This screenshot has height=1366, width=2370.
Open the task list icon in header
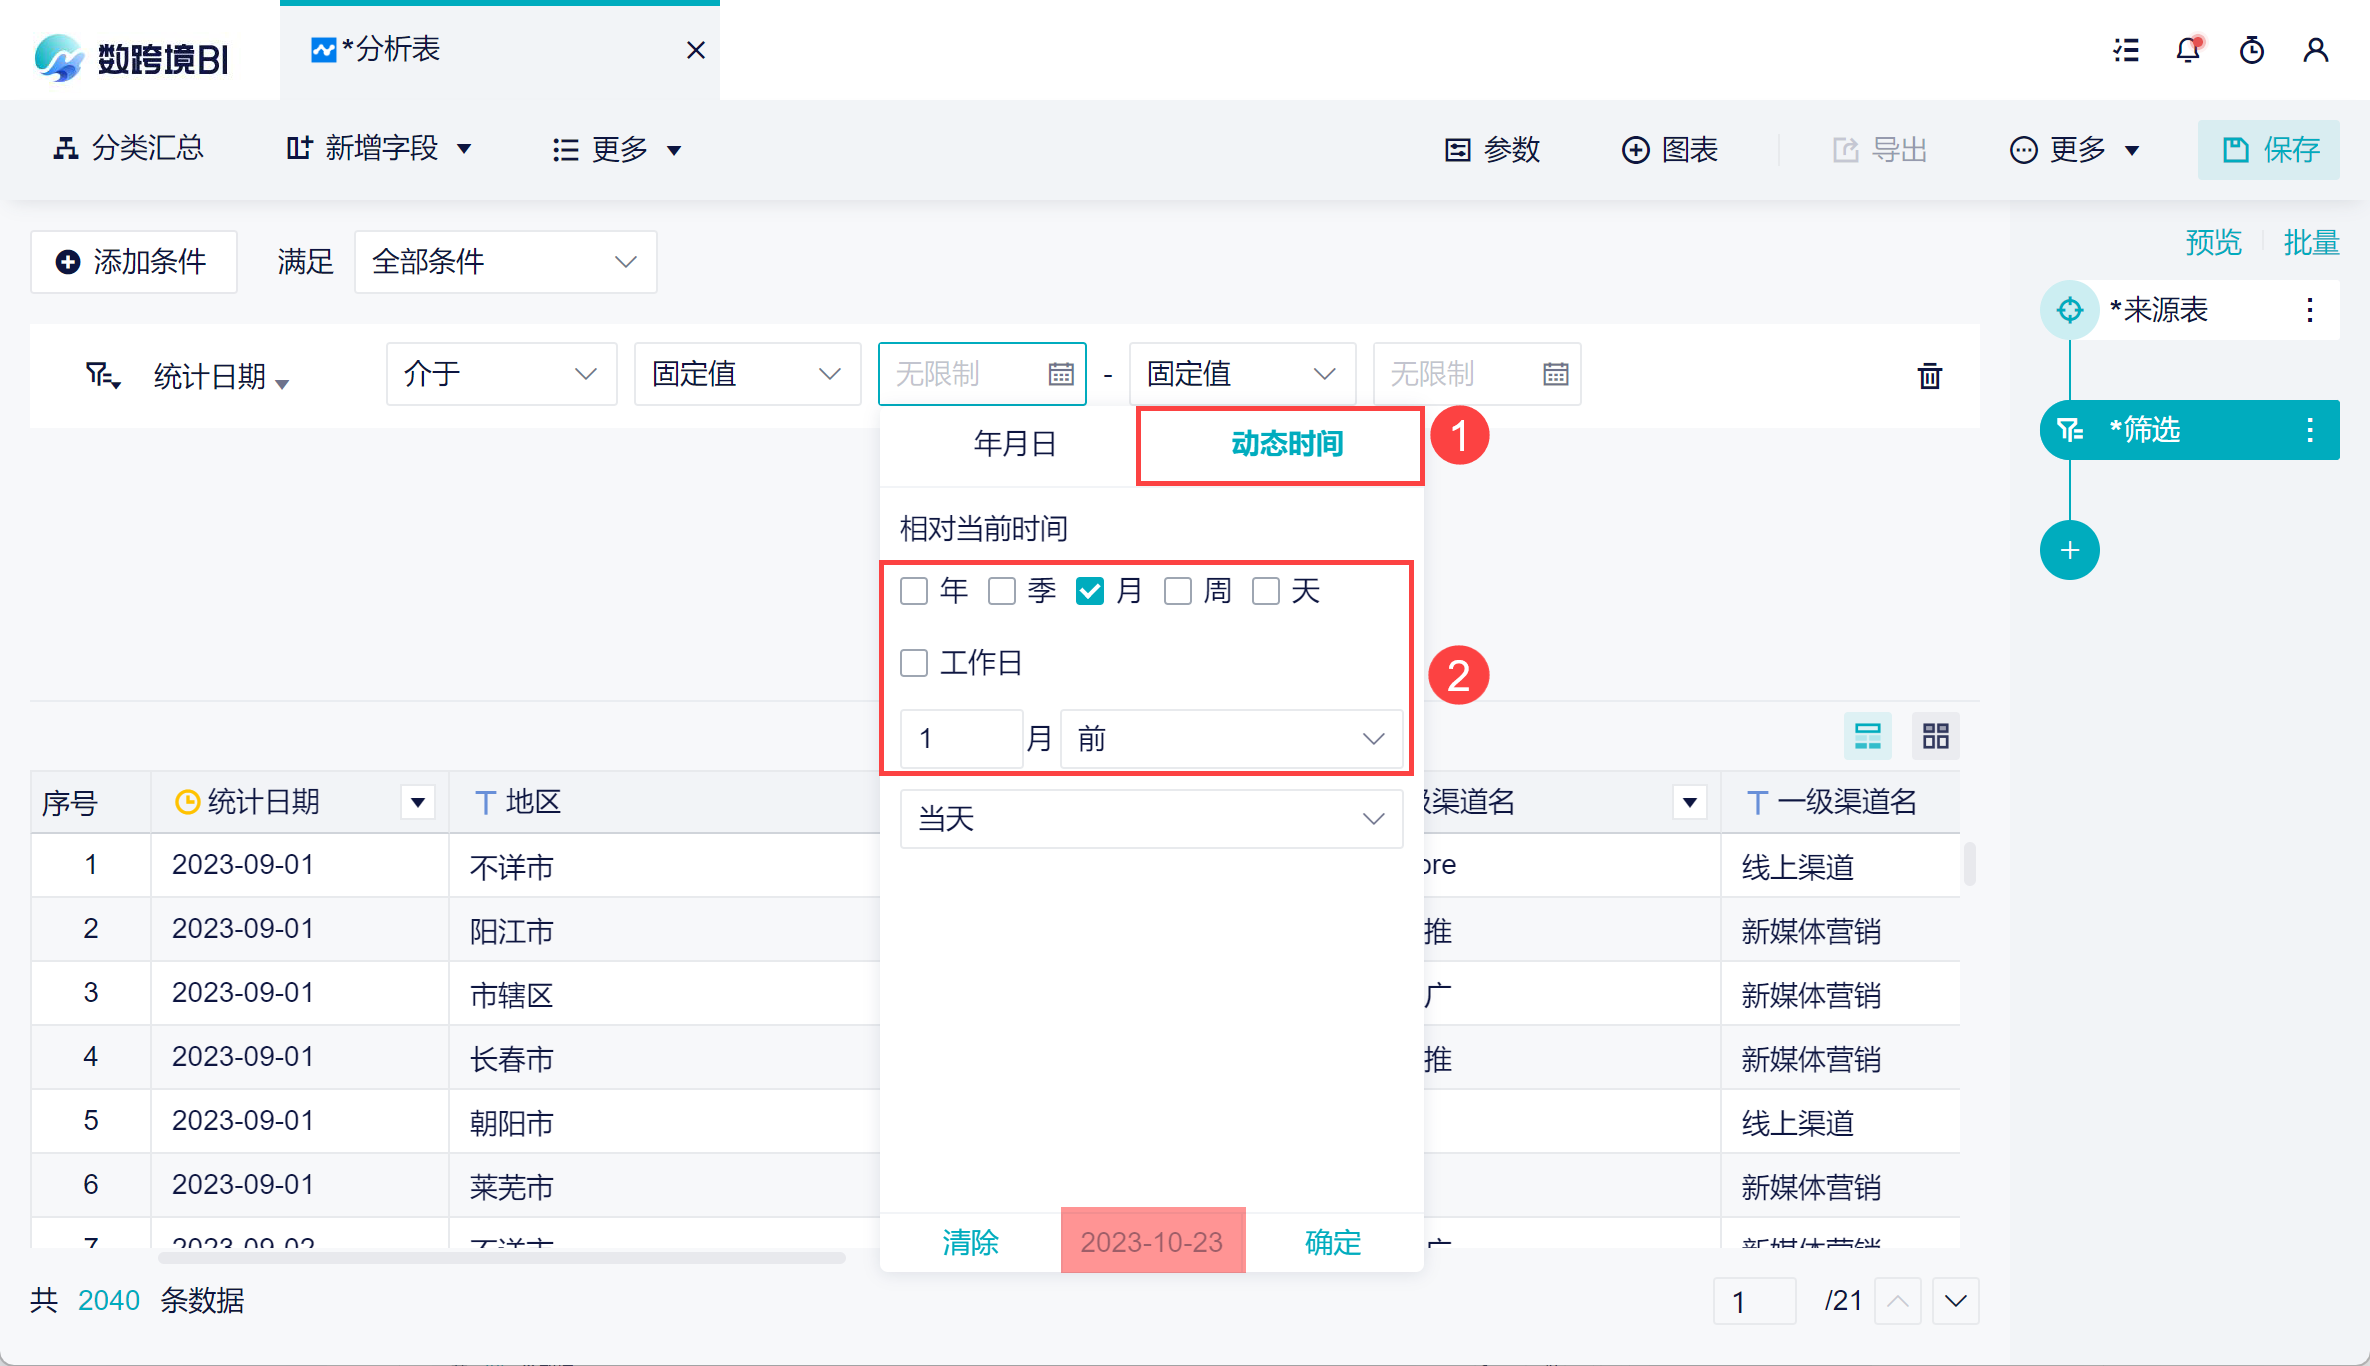point(2126,50)
